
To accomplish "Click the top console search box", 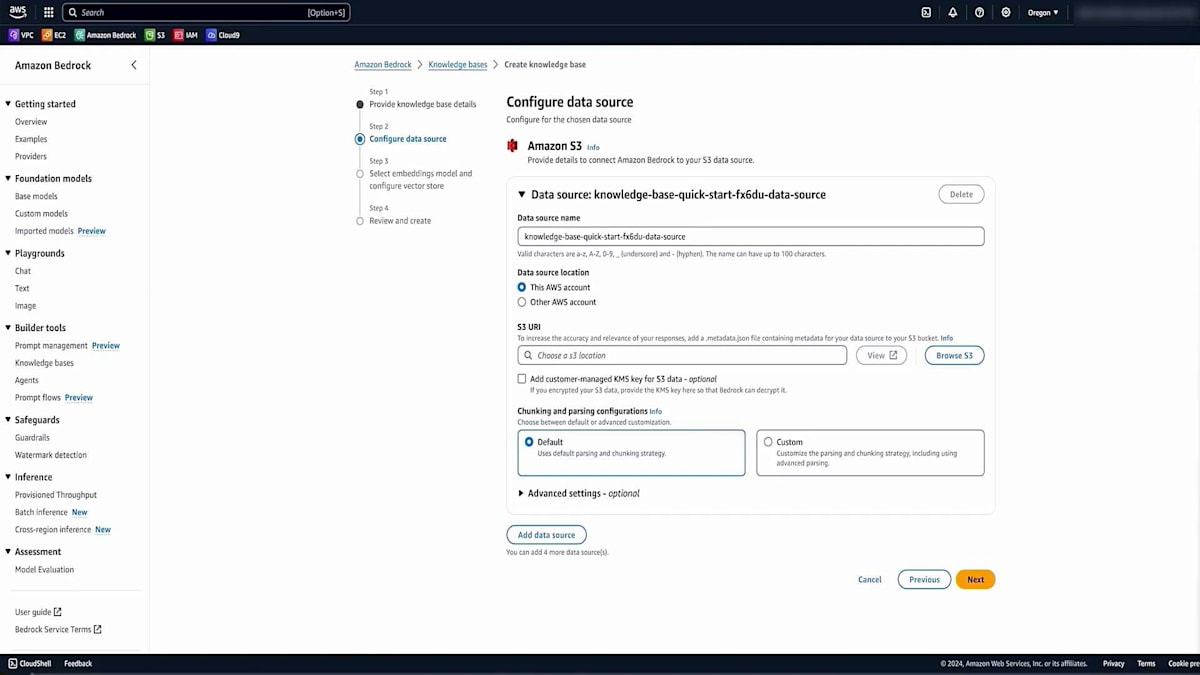I will pyautogui.click(x=206, y=13).
